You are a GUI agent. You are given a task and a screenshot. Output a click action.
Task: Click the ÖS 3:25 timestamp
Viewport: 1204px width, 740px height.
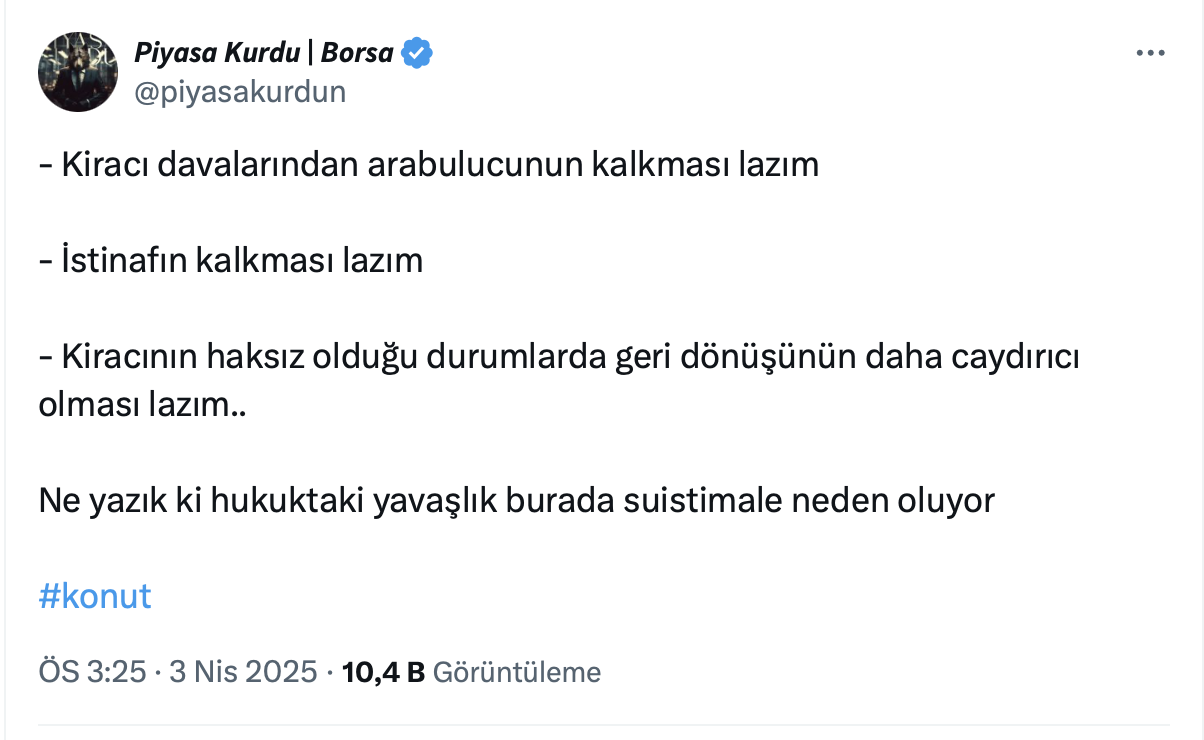coord(92,672)
